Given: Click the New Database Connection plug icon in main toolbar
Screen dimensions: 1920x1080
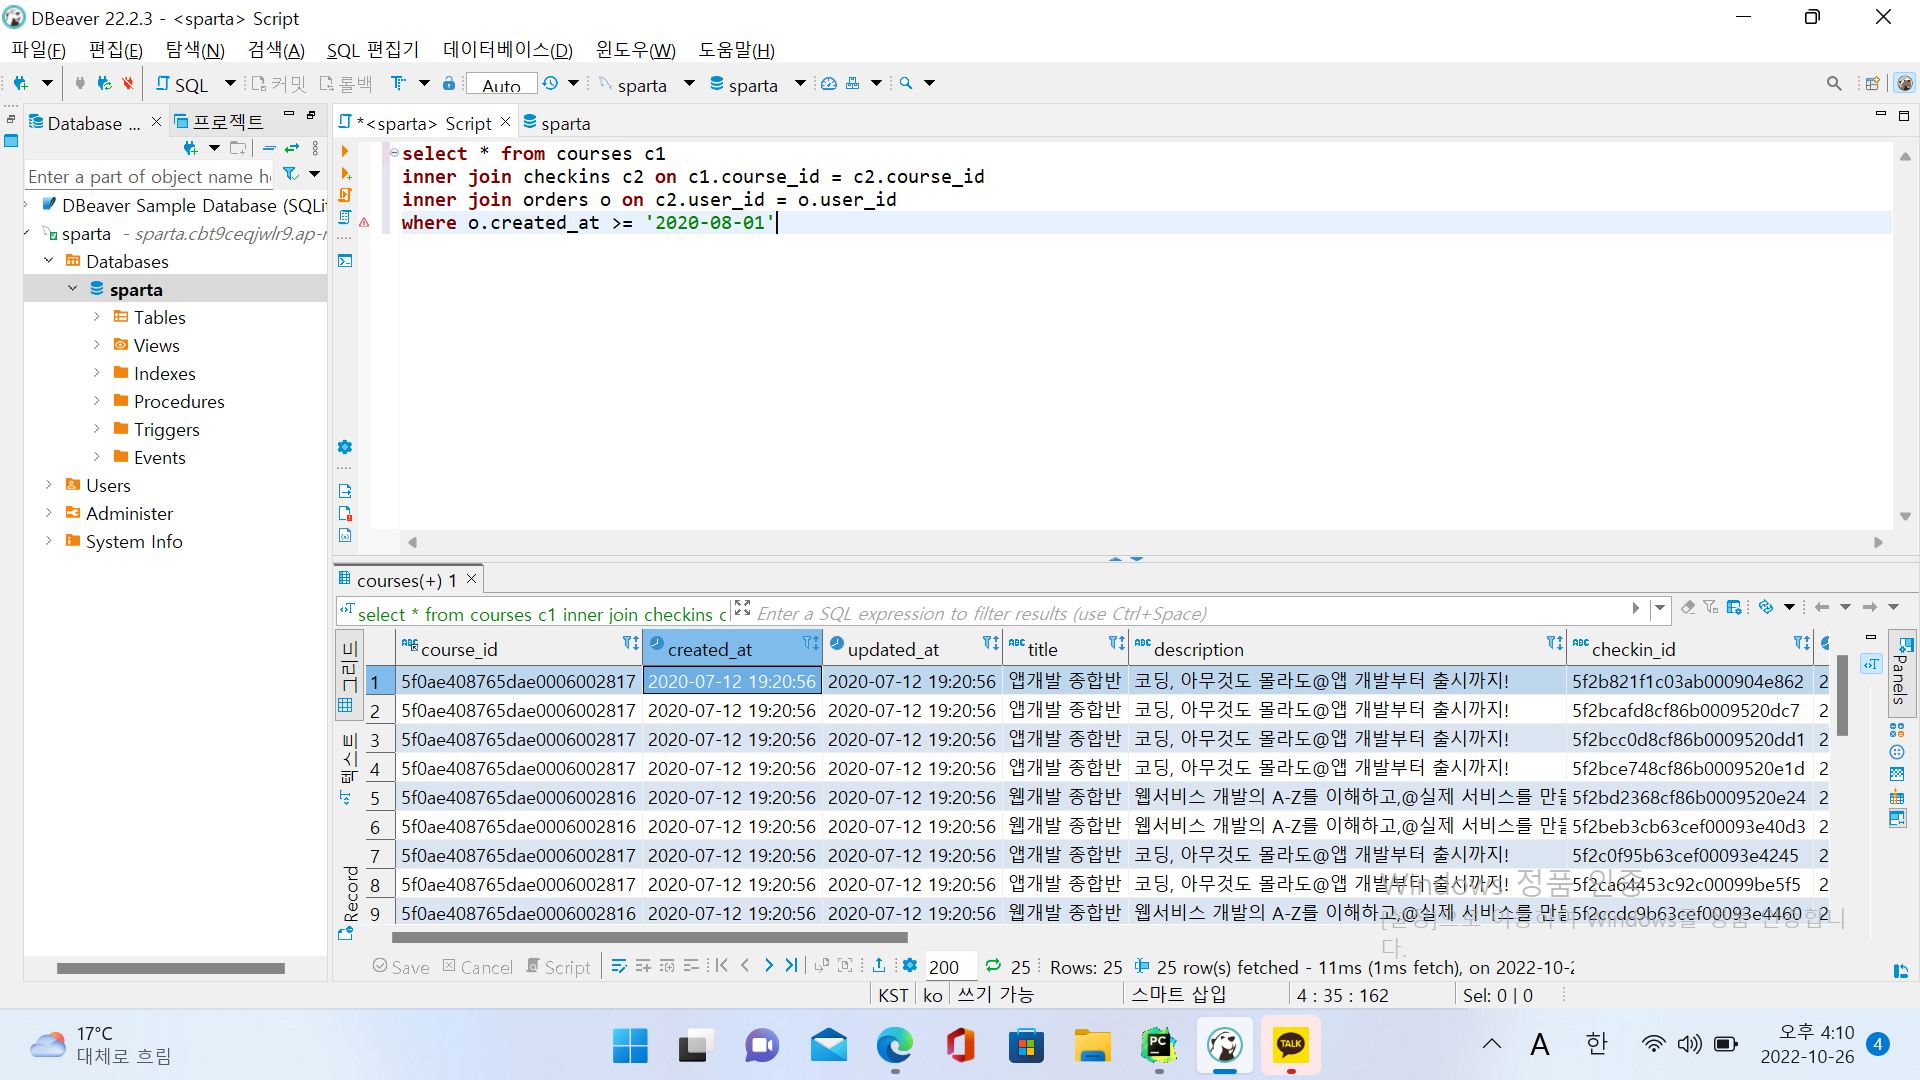Looking at the screenshot, I should (20, 84).
